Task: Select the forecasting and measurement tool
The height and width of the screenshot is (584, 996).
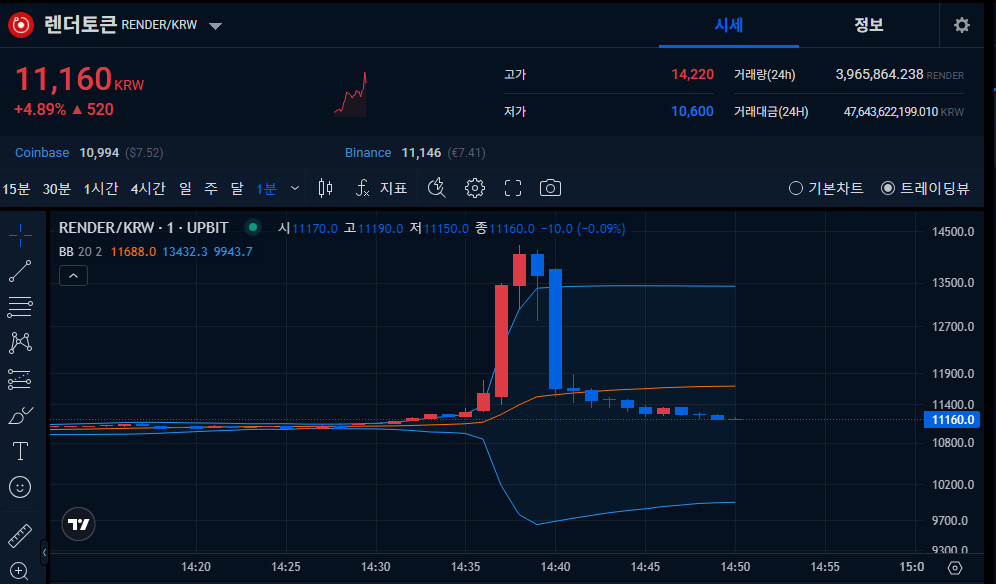Action: [x=20, y=379]
